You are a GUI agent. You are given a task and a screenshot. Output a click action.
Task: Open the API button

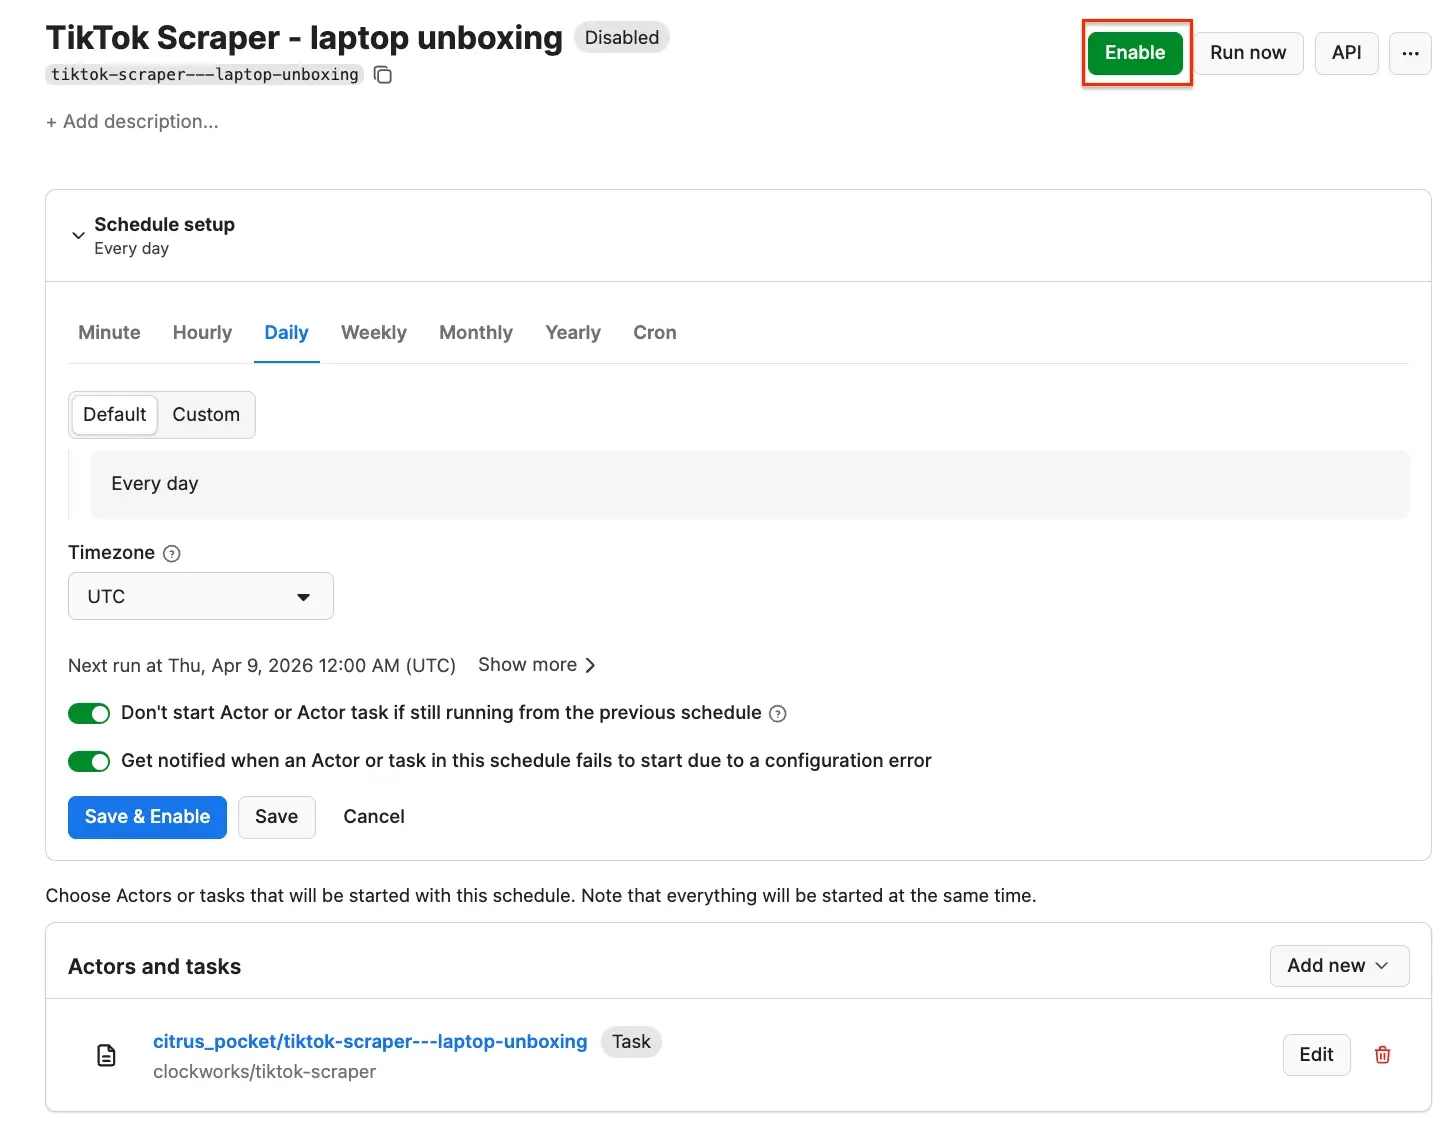click(1346, 53)
